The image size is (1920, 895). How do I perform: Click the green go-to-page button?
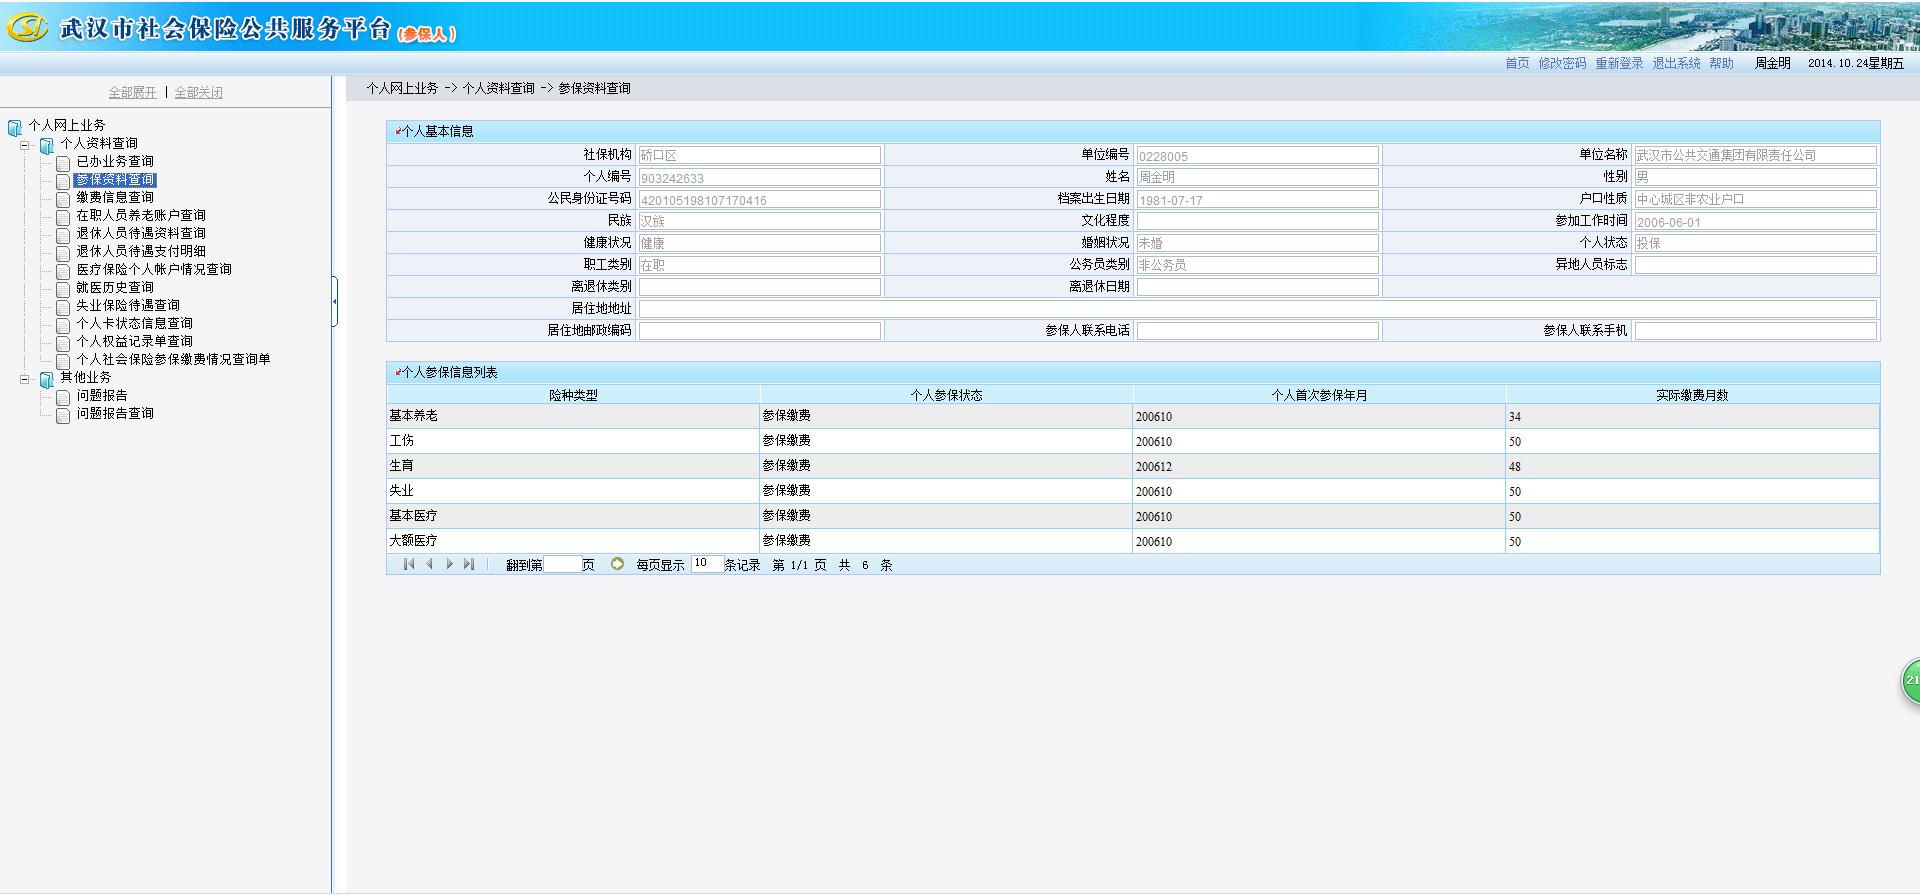(x=617, y=565)
